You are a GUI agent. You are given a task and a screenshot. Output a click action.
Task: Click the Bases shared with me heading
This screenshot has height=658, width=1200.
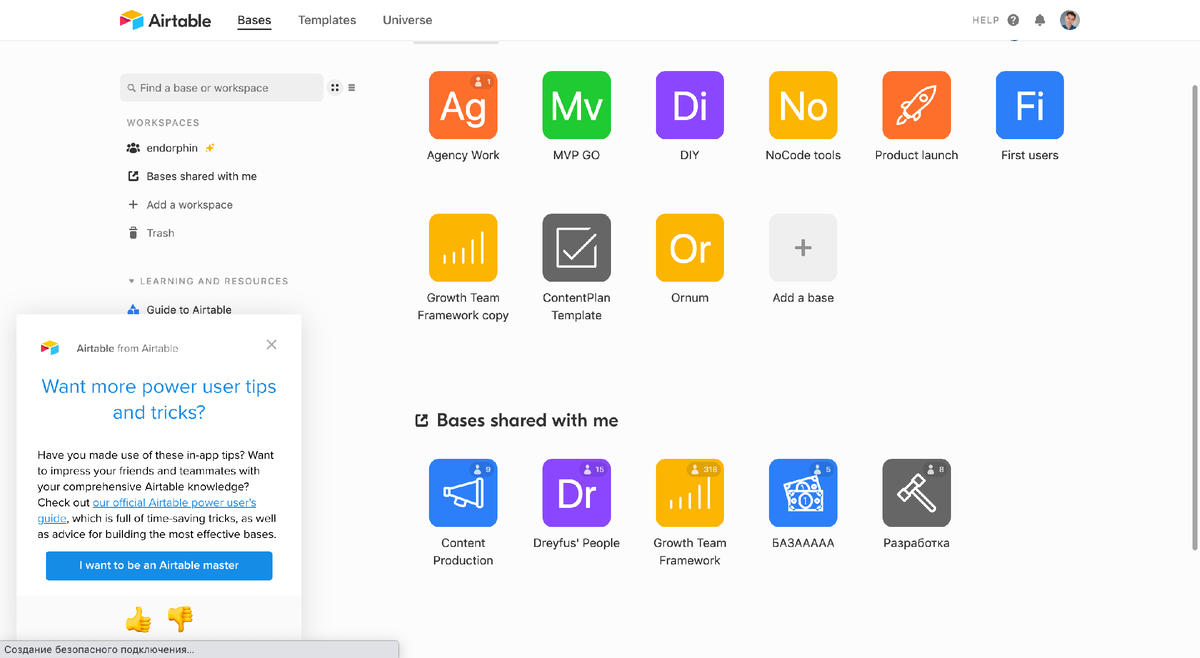(527, 421)
